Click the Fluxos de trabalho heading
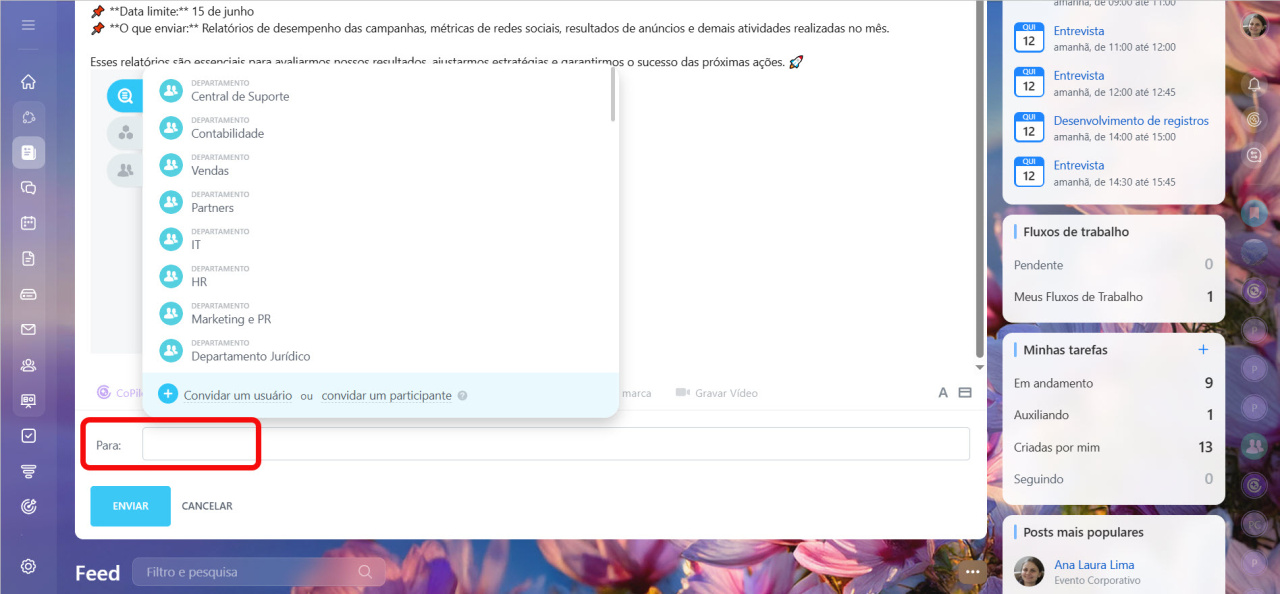 pos(1076,232)
